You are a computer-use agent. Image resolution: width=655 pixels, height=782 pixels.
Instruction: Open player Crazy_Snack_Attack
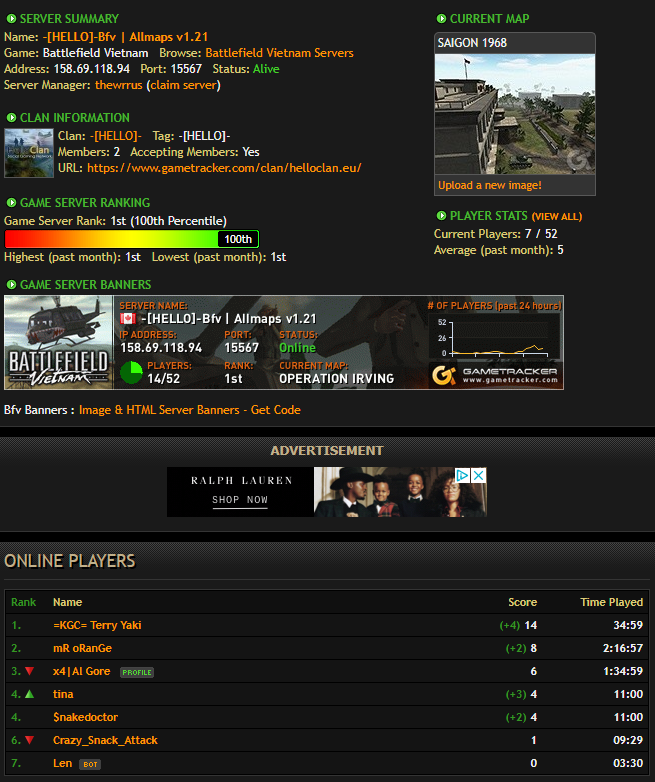(105, 740)
